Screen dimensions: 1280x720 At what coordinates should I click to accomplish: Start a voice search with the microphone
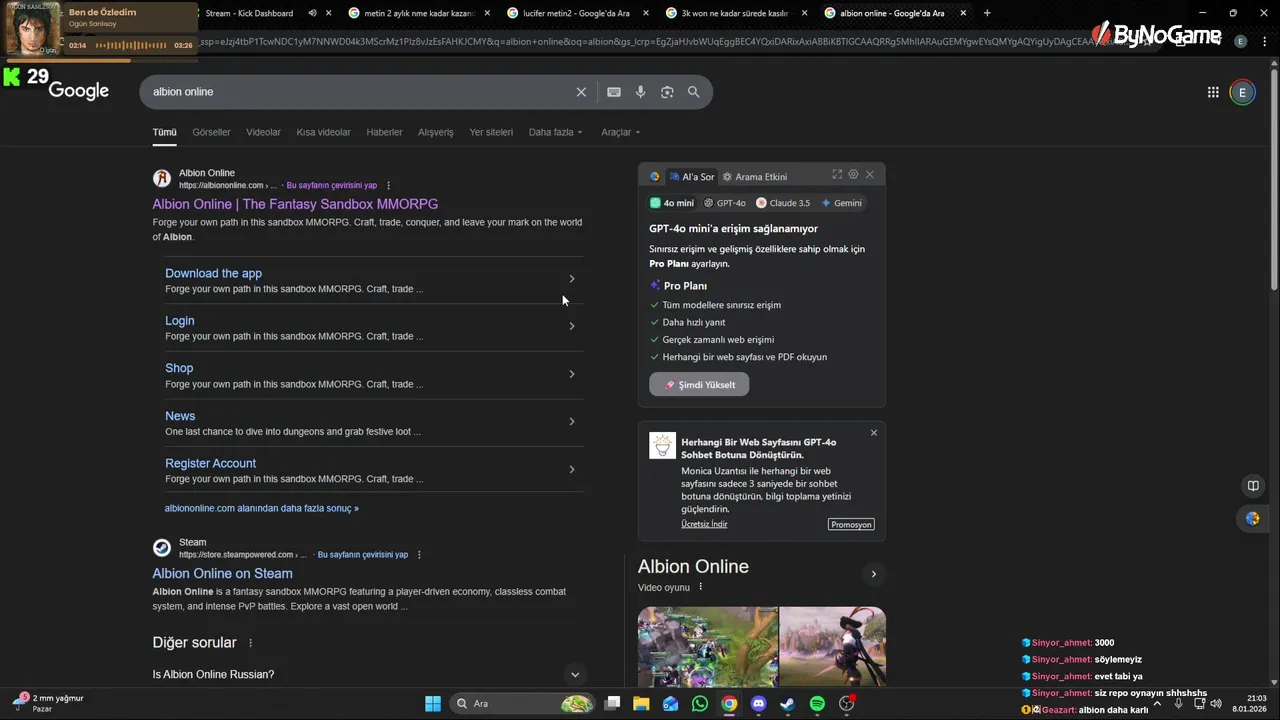(641, 92)
